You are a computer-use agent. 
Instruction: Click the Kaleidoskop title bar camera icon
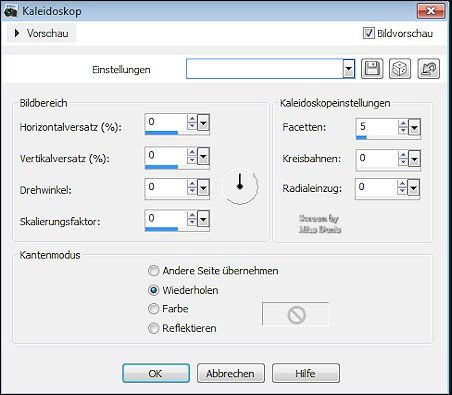11,11
